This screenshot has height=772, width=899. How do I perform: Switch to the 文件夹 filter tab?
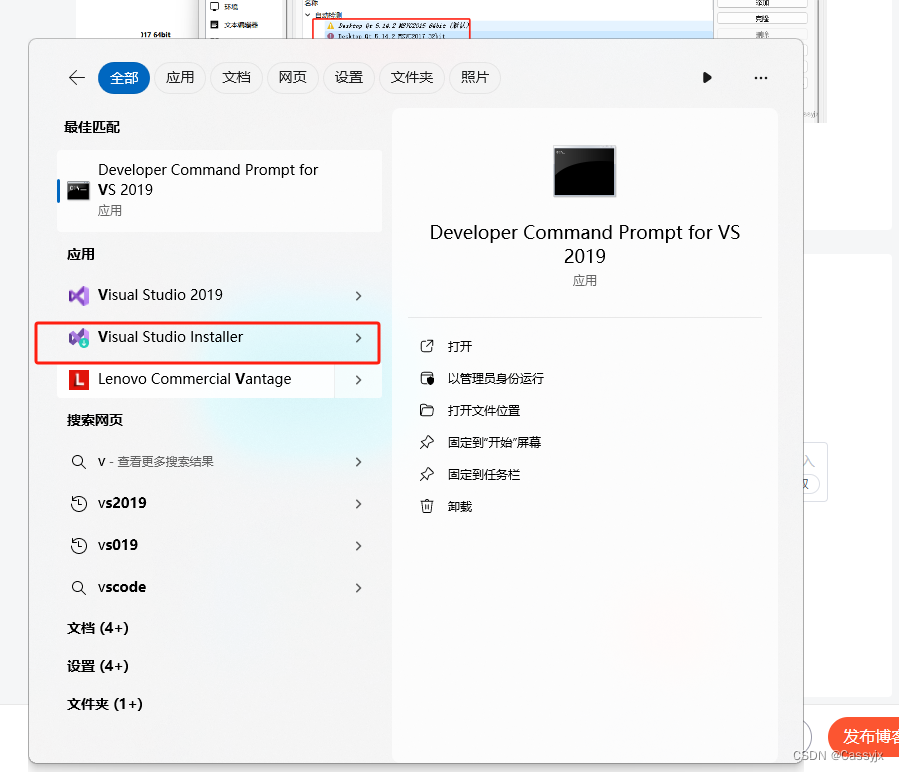pos(412,77)
